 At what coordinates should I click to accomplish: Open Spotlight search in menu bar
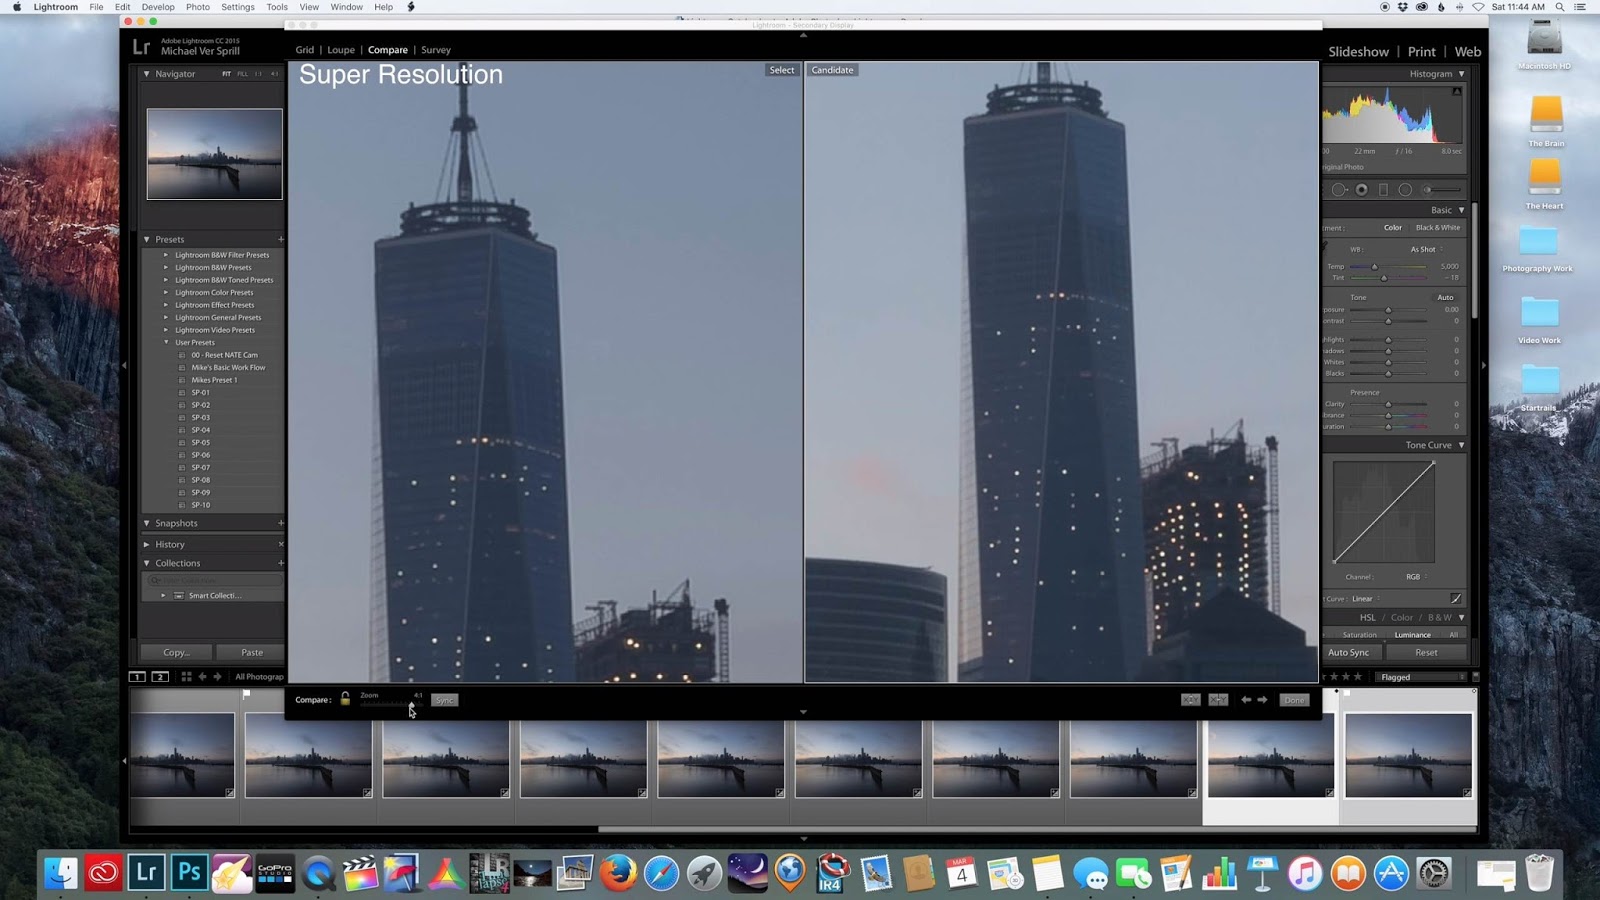(x=1560, y=7)
